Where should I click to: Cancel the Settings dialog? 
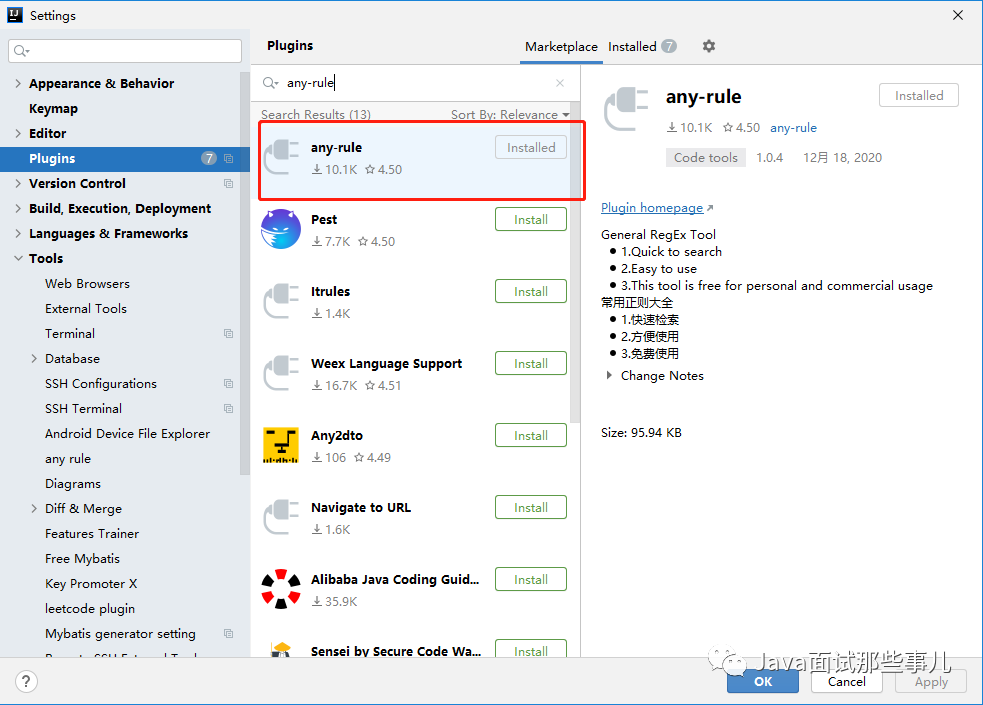tap(846, 681)
